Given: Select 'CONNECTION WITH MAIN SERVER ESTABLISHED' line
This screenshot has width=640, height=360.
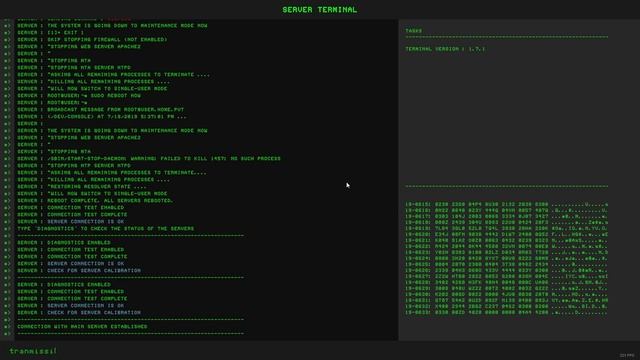Looking at the screenshot, I should (82, 327).
